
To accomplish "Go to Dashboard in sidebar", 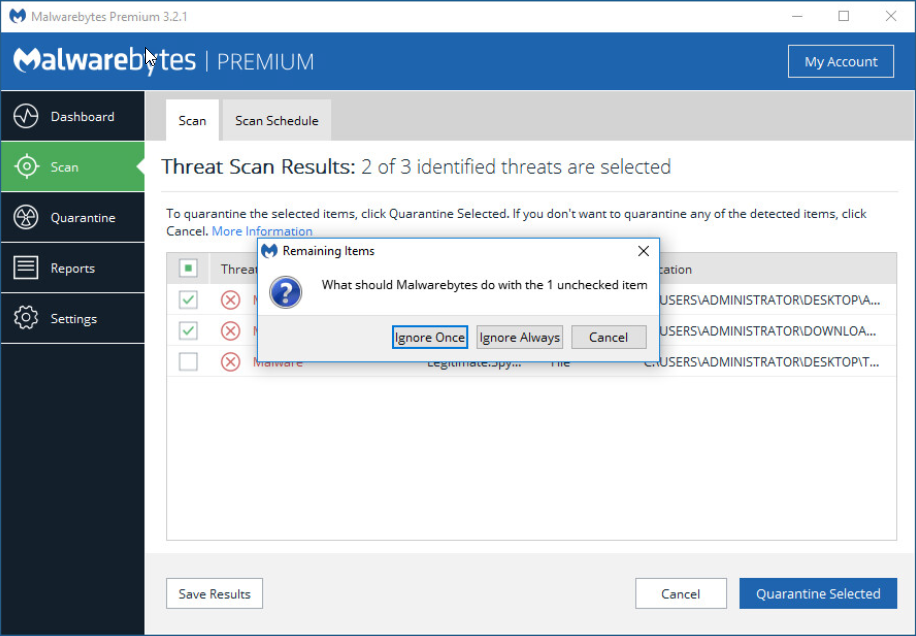I will pos(72,116).
